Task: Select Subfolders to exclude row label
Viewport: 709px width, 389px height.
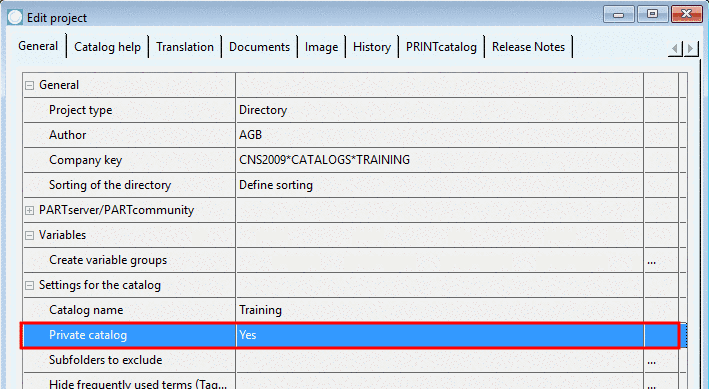Action: click(x=105, y=360)
